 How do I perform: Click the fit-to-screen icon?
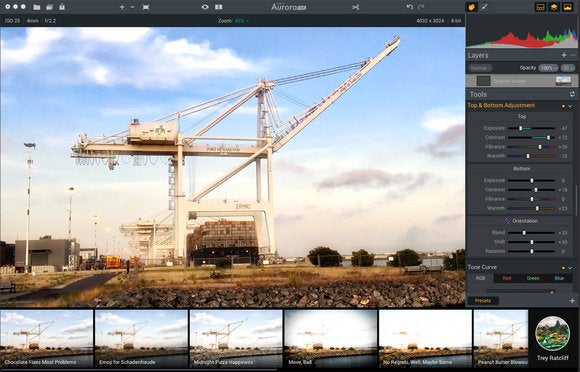click(x=146, y=7)
